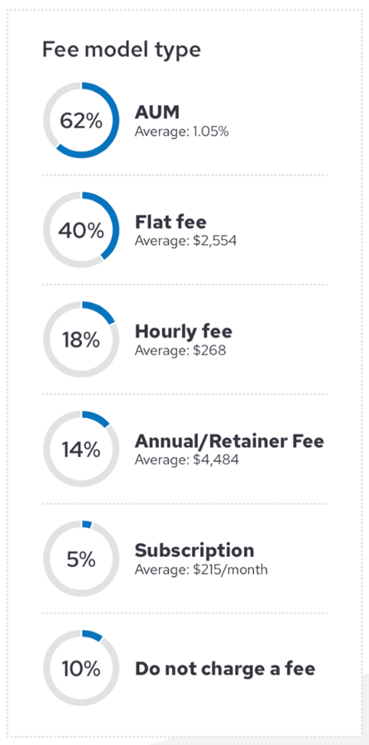369x745 pixels.
Task: Click the Flat fee 40% donut chart
Action: click(81, 230)
